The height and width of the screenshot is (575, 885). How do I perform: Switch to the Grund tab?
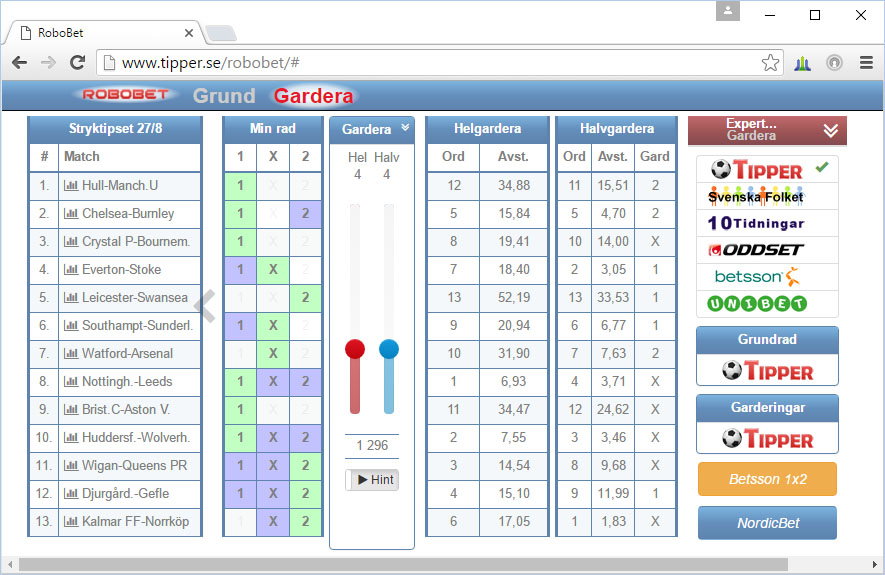[224, 96]
